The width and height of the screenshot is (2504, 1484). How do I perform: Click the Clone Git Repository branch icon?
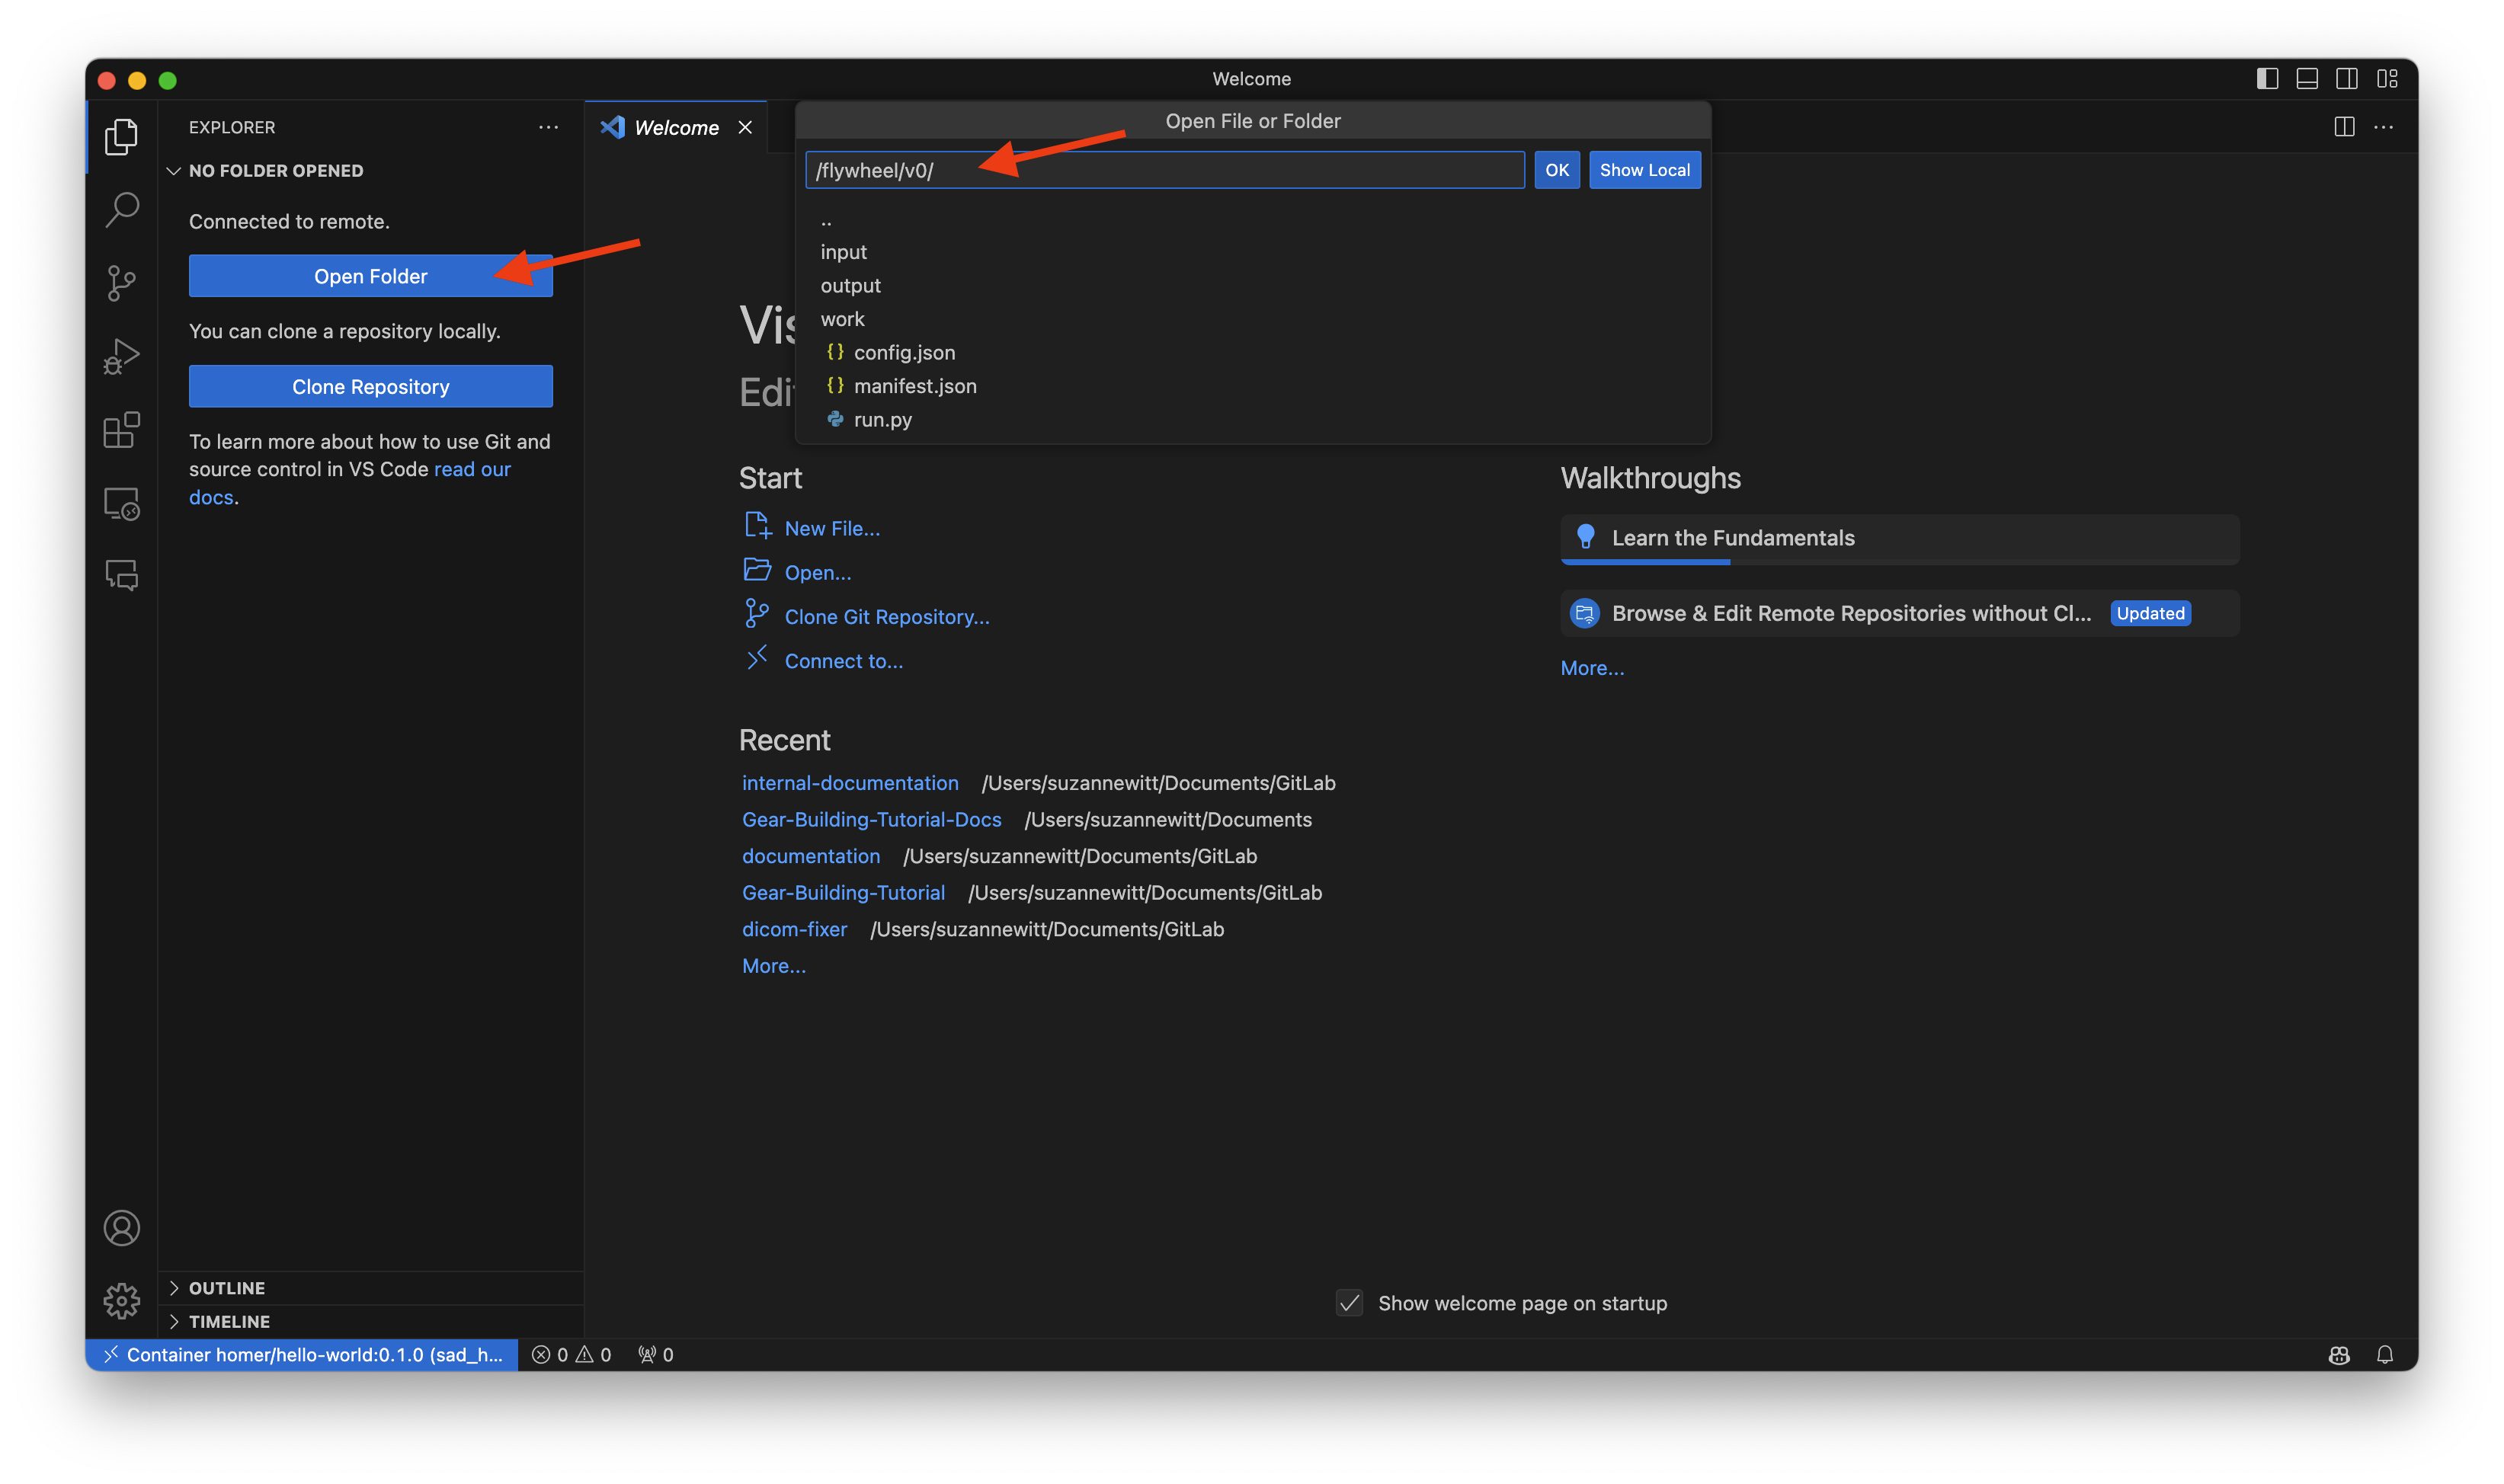pyautogui.click(x=757, y=614)
